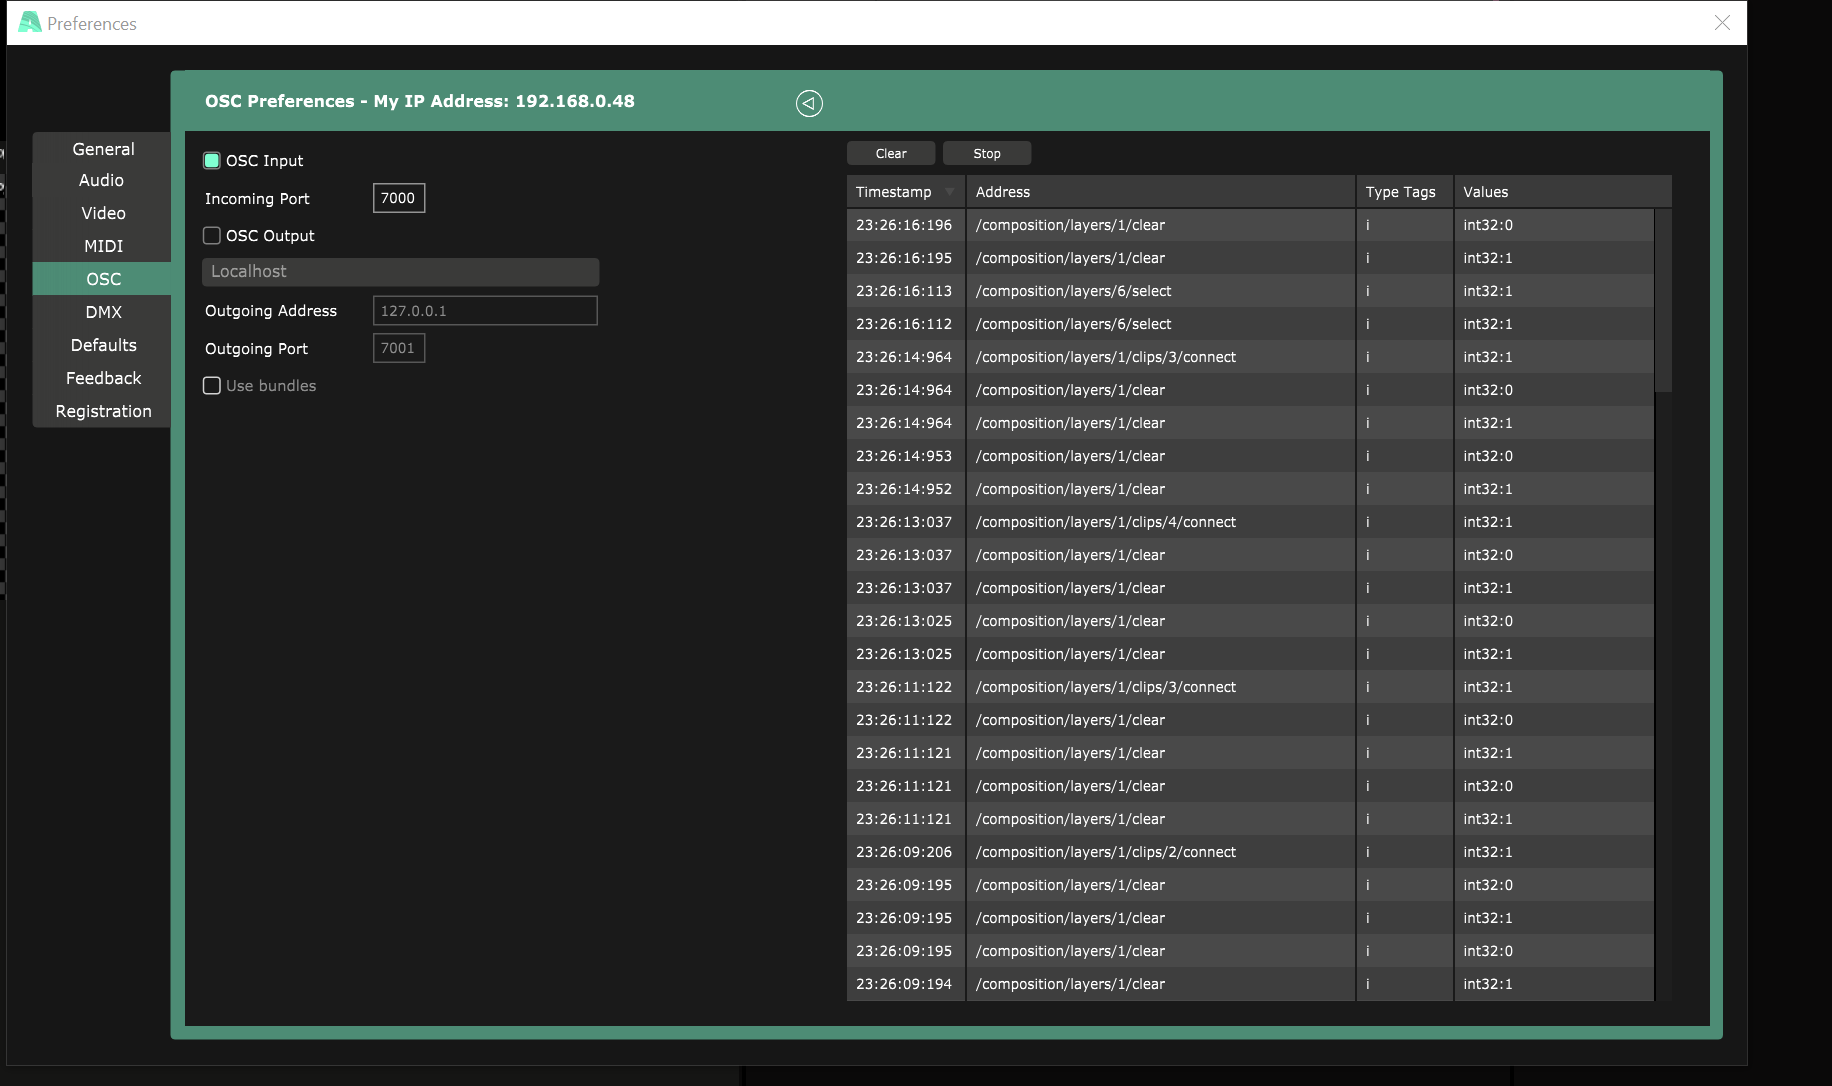Select the first /composition/layers/6/select log row
The height and width of the screenshot is (1086, 1832).
coord(1072,291)
